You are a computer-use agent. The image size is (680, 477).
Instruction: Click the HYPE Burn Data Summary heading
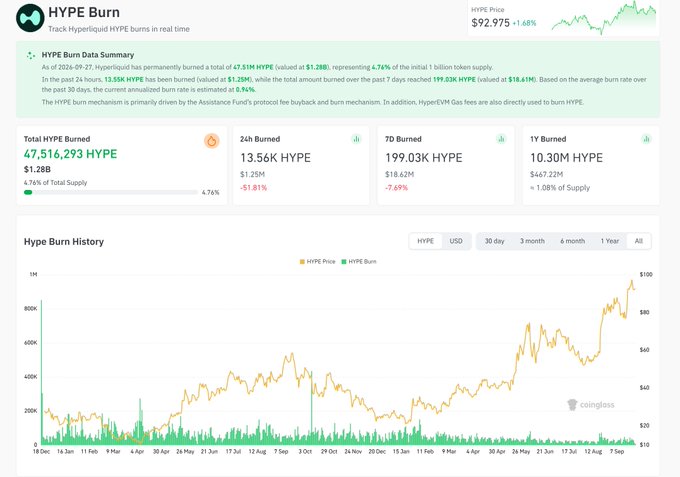(88, 55)
